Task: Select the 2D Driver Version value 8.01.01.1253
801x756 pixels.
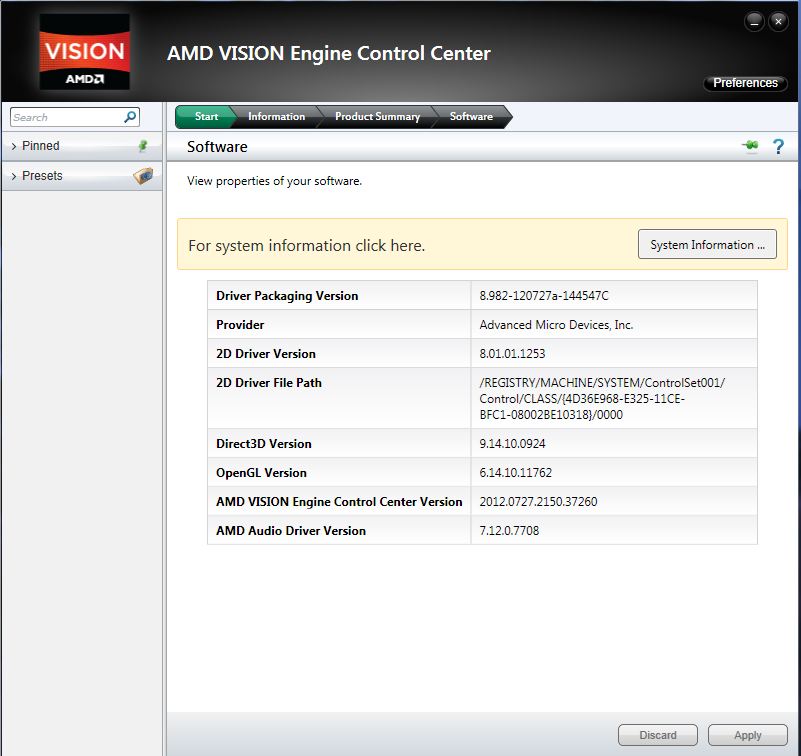Action: pyautogui.click(x=512, y=353)
